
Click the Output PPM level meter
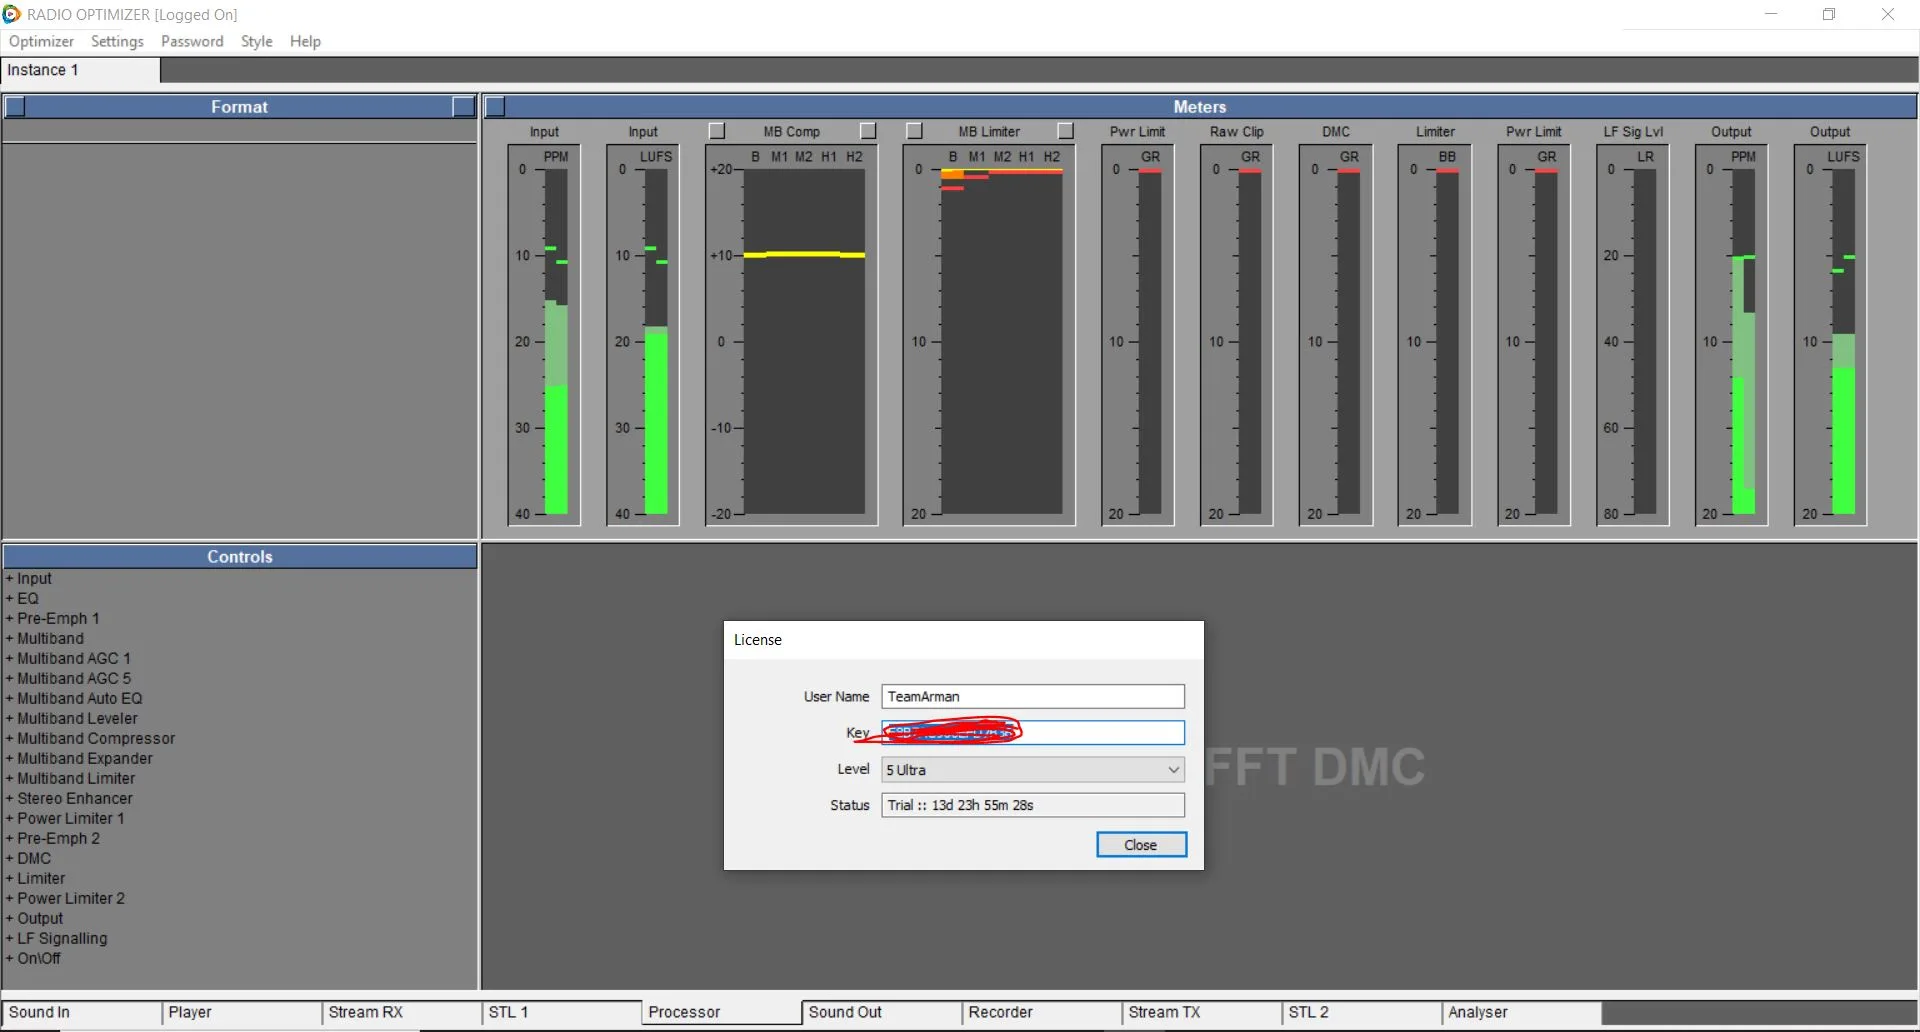(x=1731, y=335)
